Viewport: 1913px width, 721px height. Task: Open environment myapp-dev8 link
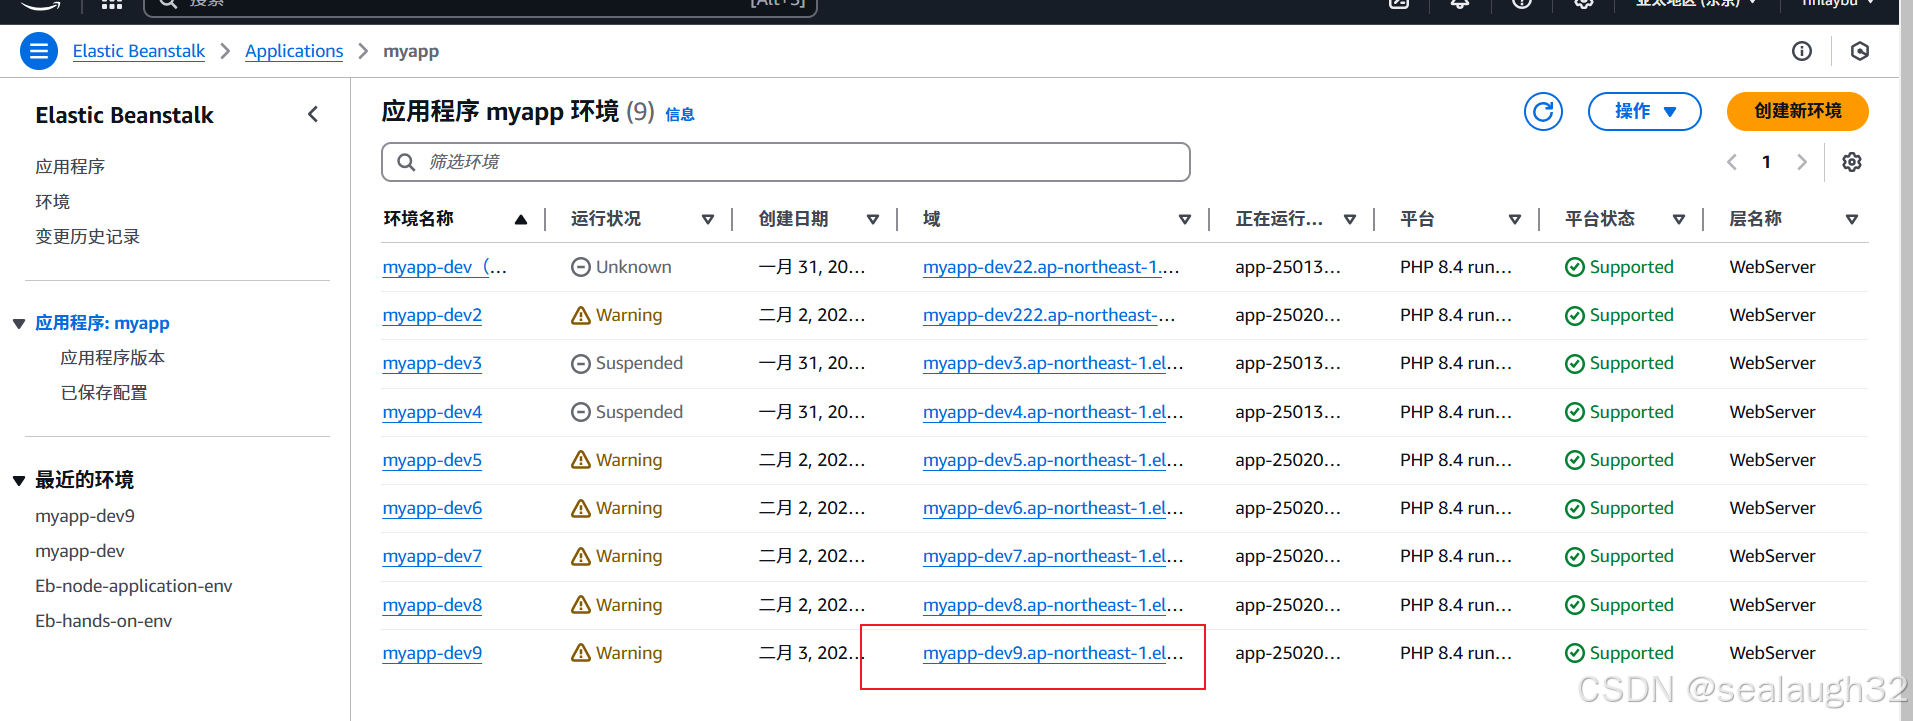(432, 605)
